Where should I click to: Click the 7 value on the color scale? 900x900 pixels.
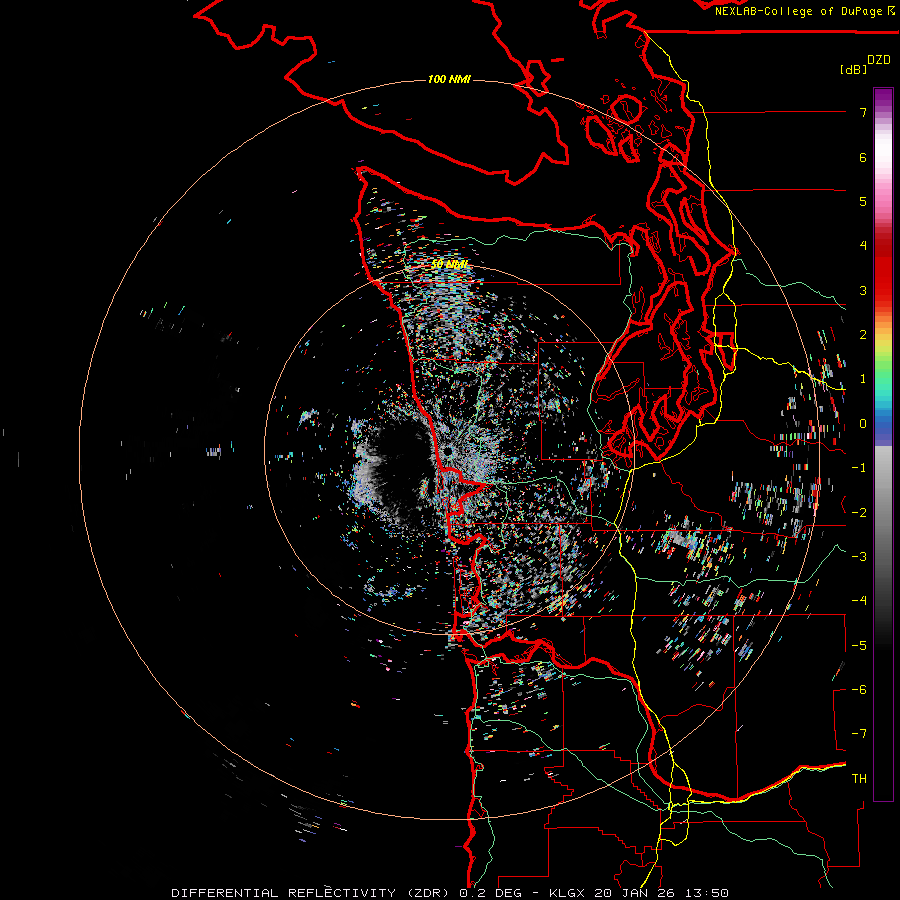coord(863,112)
